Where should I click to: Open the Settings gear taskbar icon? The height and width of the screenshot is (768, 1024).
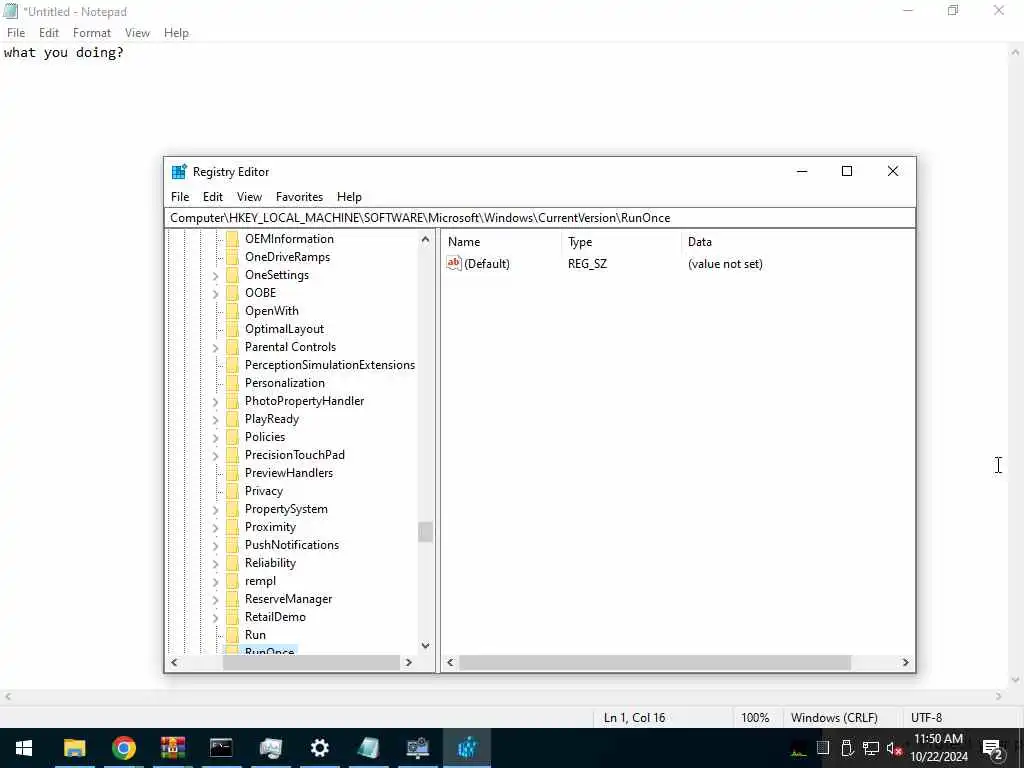[319, 748]
